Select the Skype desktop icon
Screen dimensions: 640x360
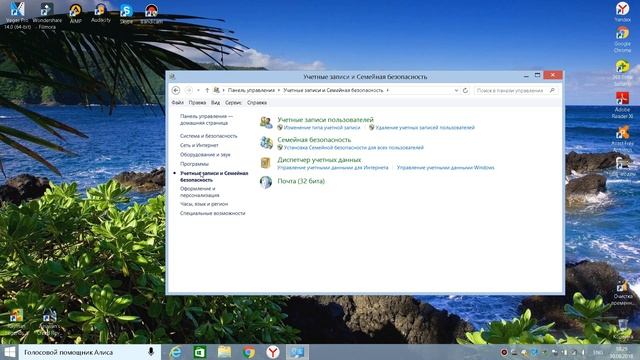tap(126, 13)
